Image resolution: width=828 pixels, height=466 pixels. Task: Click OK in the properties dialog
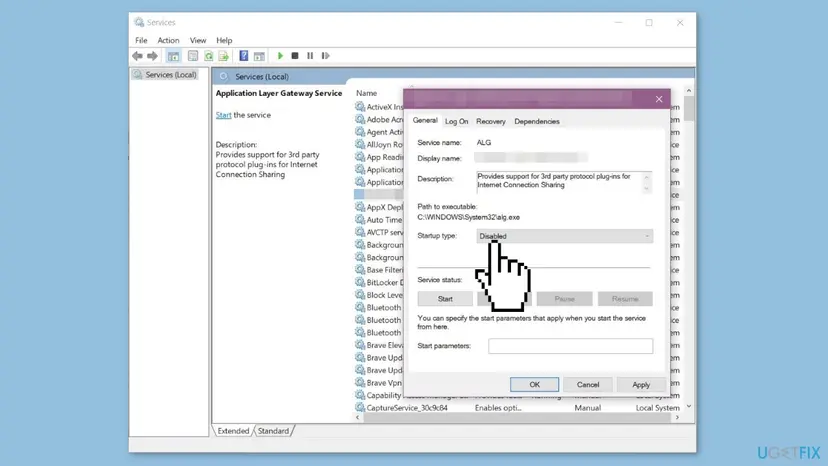tap(534, 385)
